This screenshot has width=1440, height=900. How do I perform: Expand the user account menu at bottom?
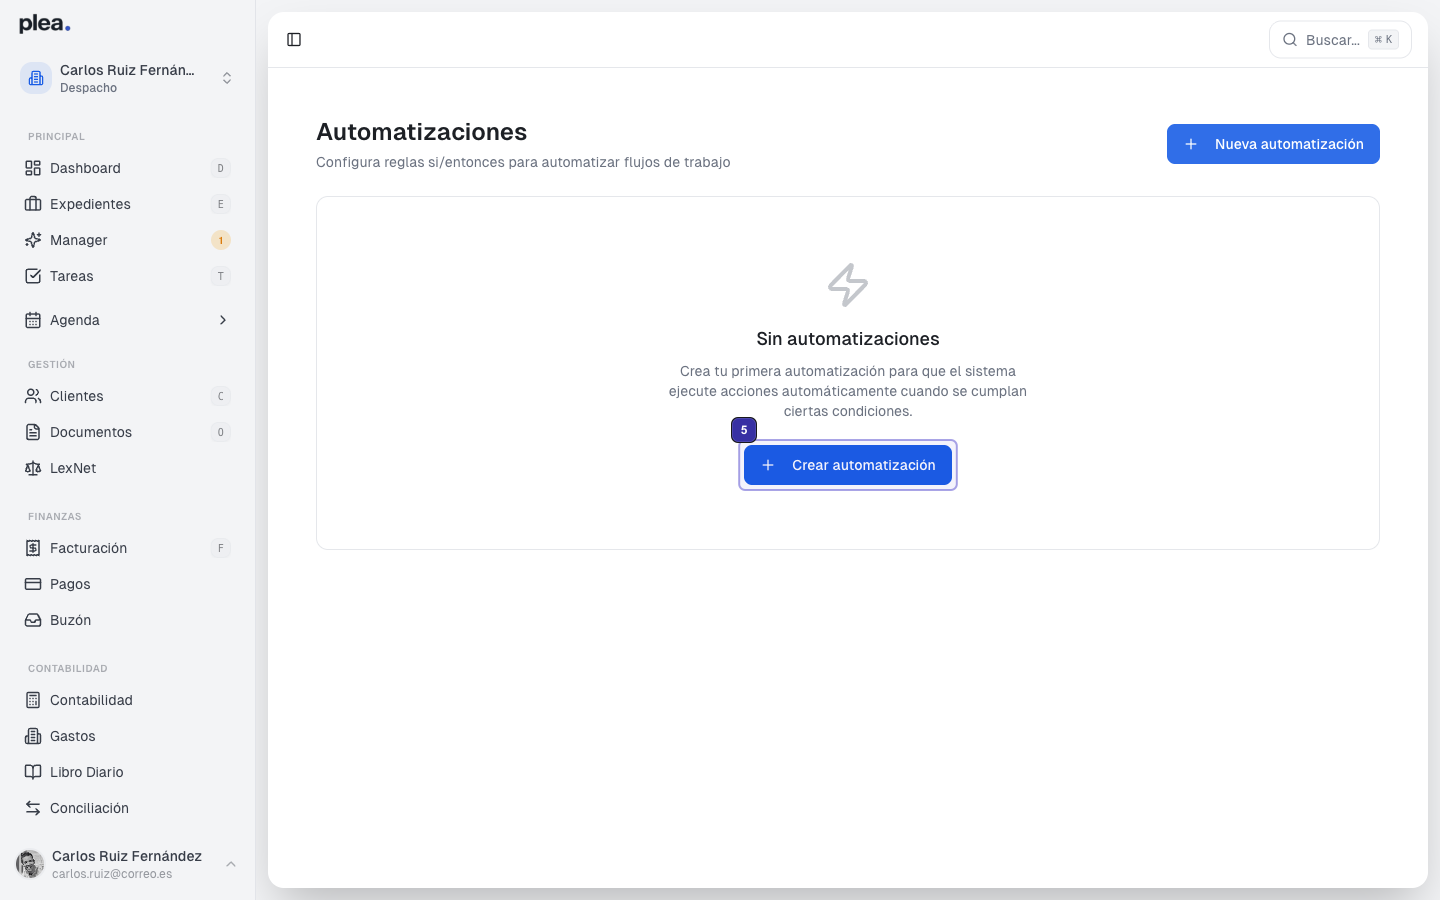231,864
